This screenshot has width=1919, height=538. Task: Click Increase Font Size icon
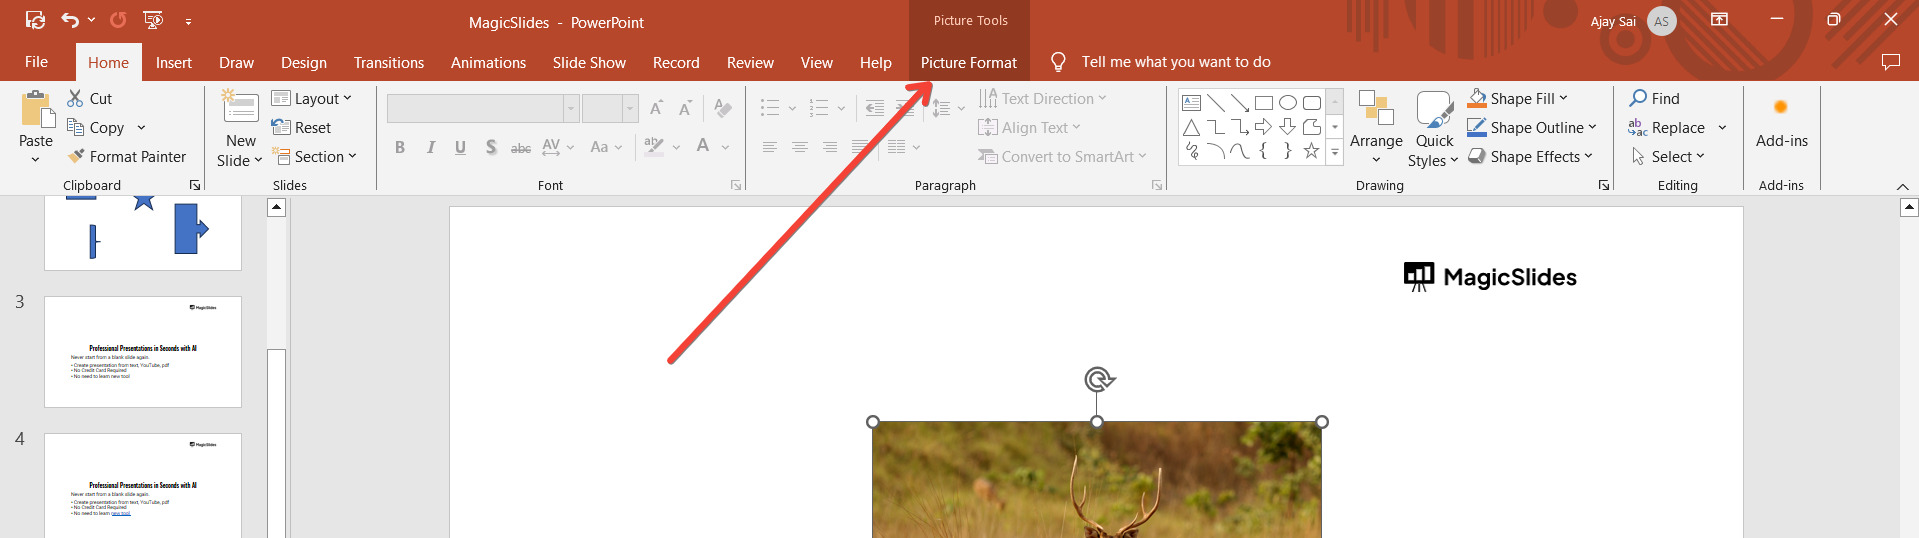(x=656, y=108)
